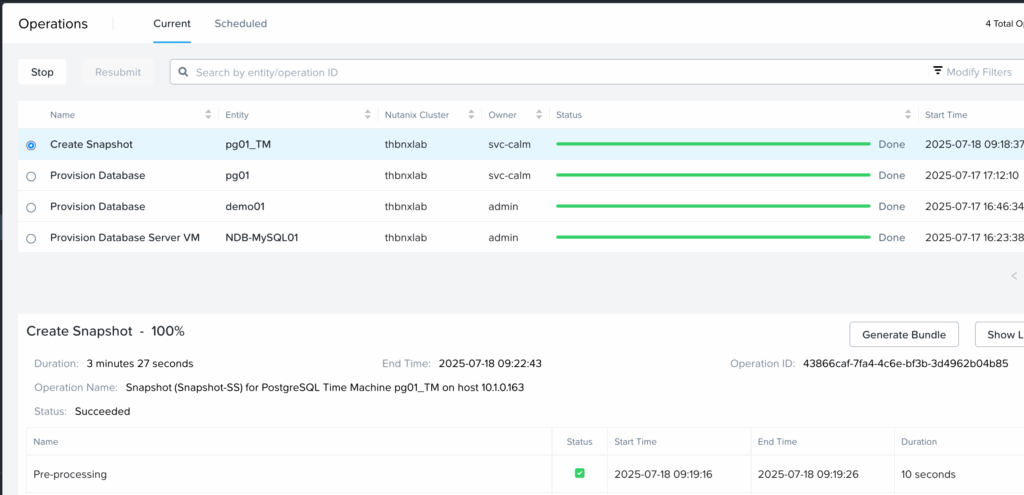The width and height of the screenshot is (1024, 495).
Task: Click End Time value 2025-07-18 09:22:43
Action: click(x=490, y=363)
